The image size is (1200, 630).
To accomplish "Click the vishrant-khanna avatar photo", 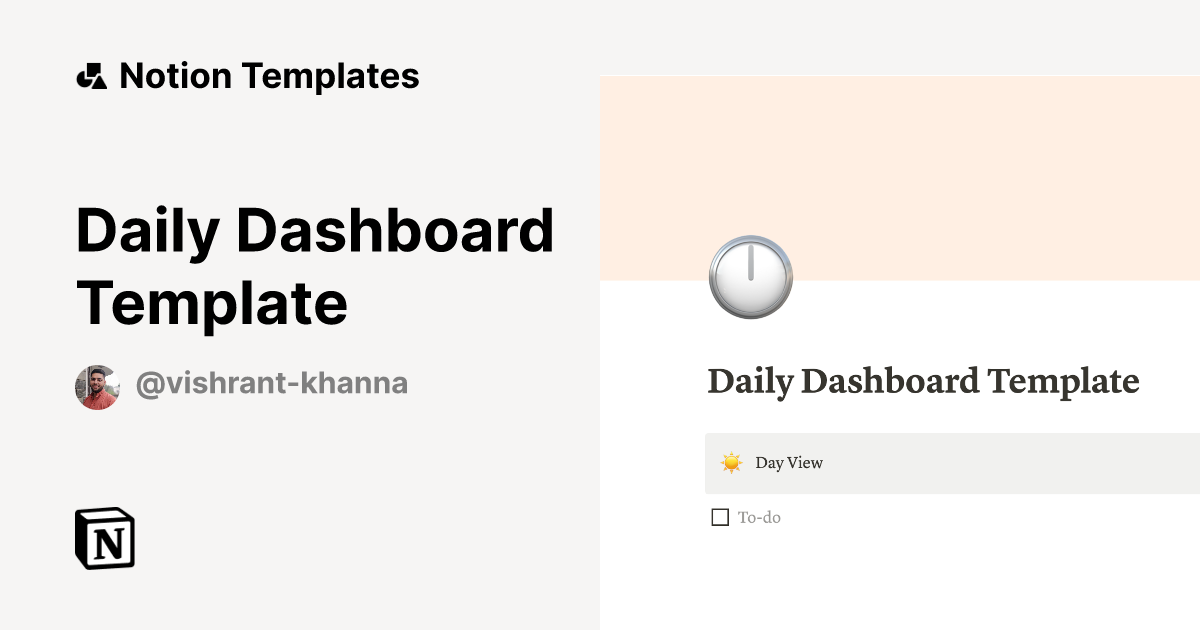I will (x=98, y=383).
